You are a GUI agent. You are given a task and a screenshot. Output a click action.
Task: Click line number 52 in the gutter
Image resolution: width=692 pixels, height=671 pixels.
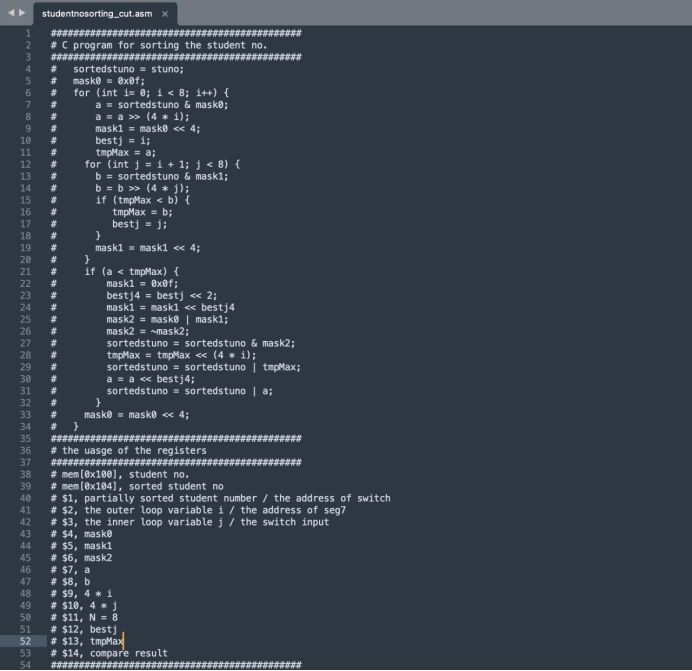coord(26,640)
